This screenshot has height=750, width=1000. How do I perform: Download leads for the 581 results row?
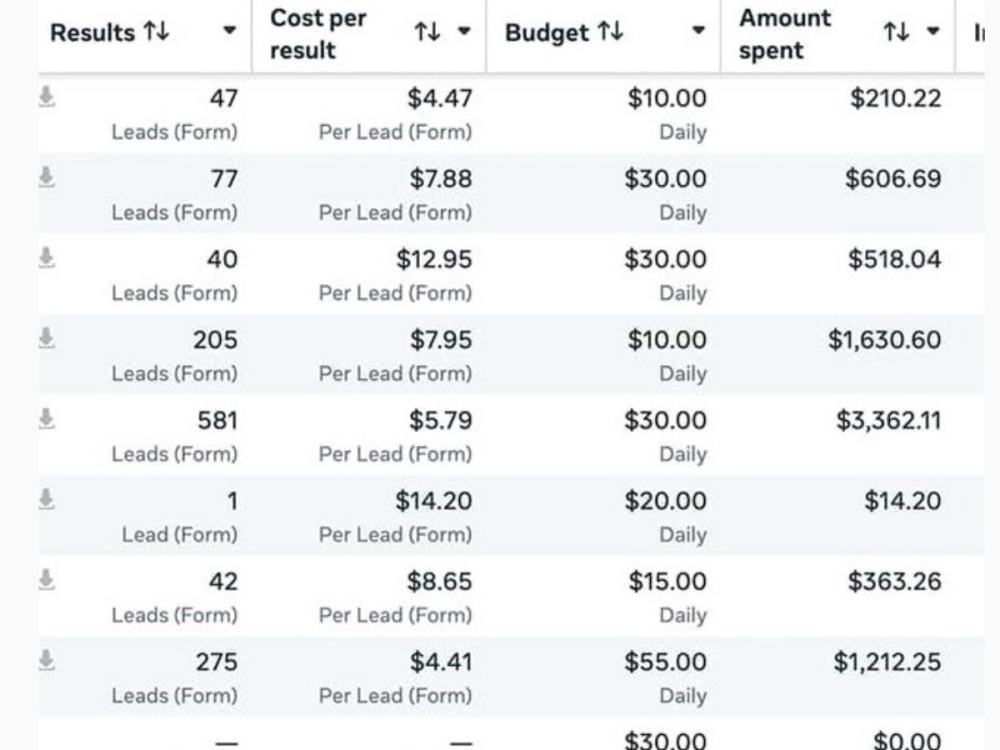47,420
